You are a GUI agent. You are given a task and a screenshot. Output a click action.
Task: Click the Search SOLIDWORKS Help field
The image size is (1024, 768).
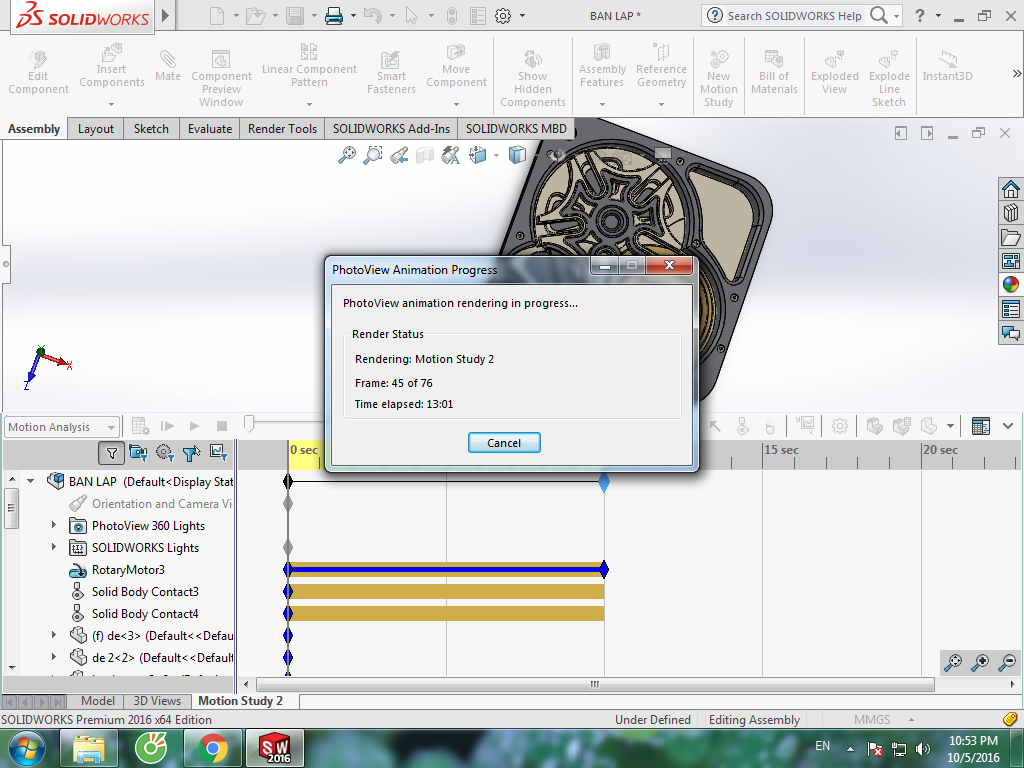tap(794, 16)
